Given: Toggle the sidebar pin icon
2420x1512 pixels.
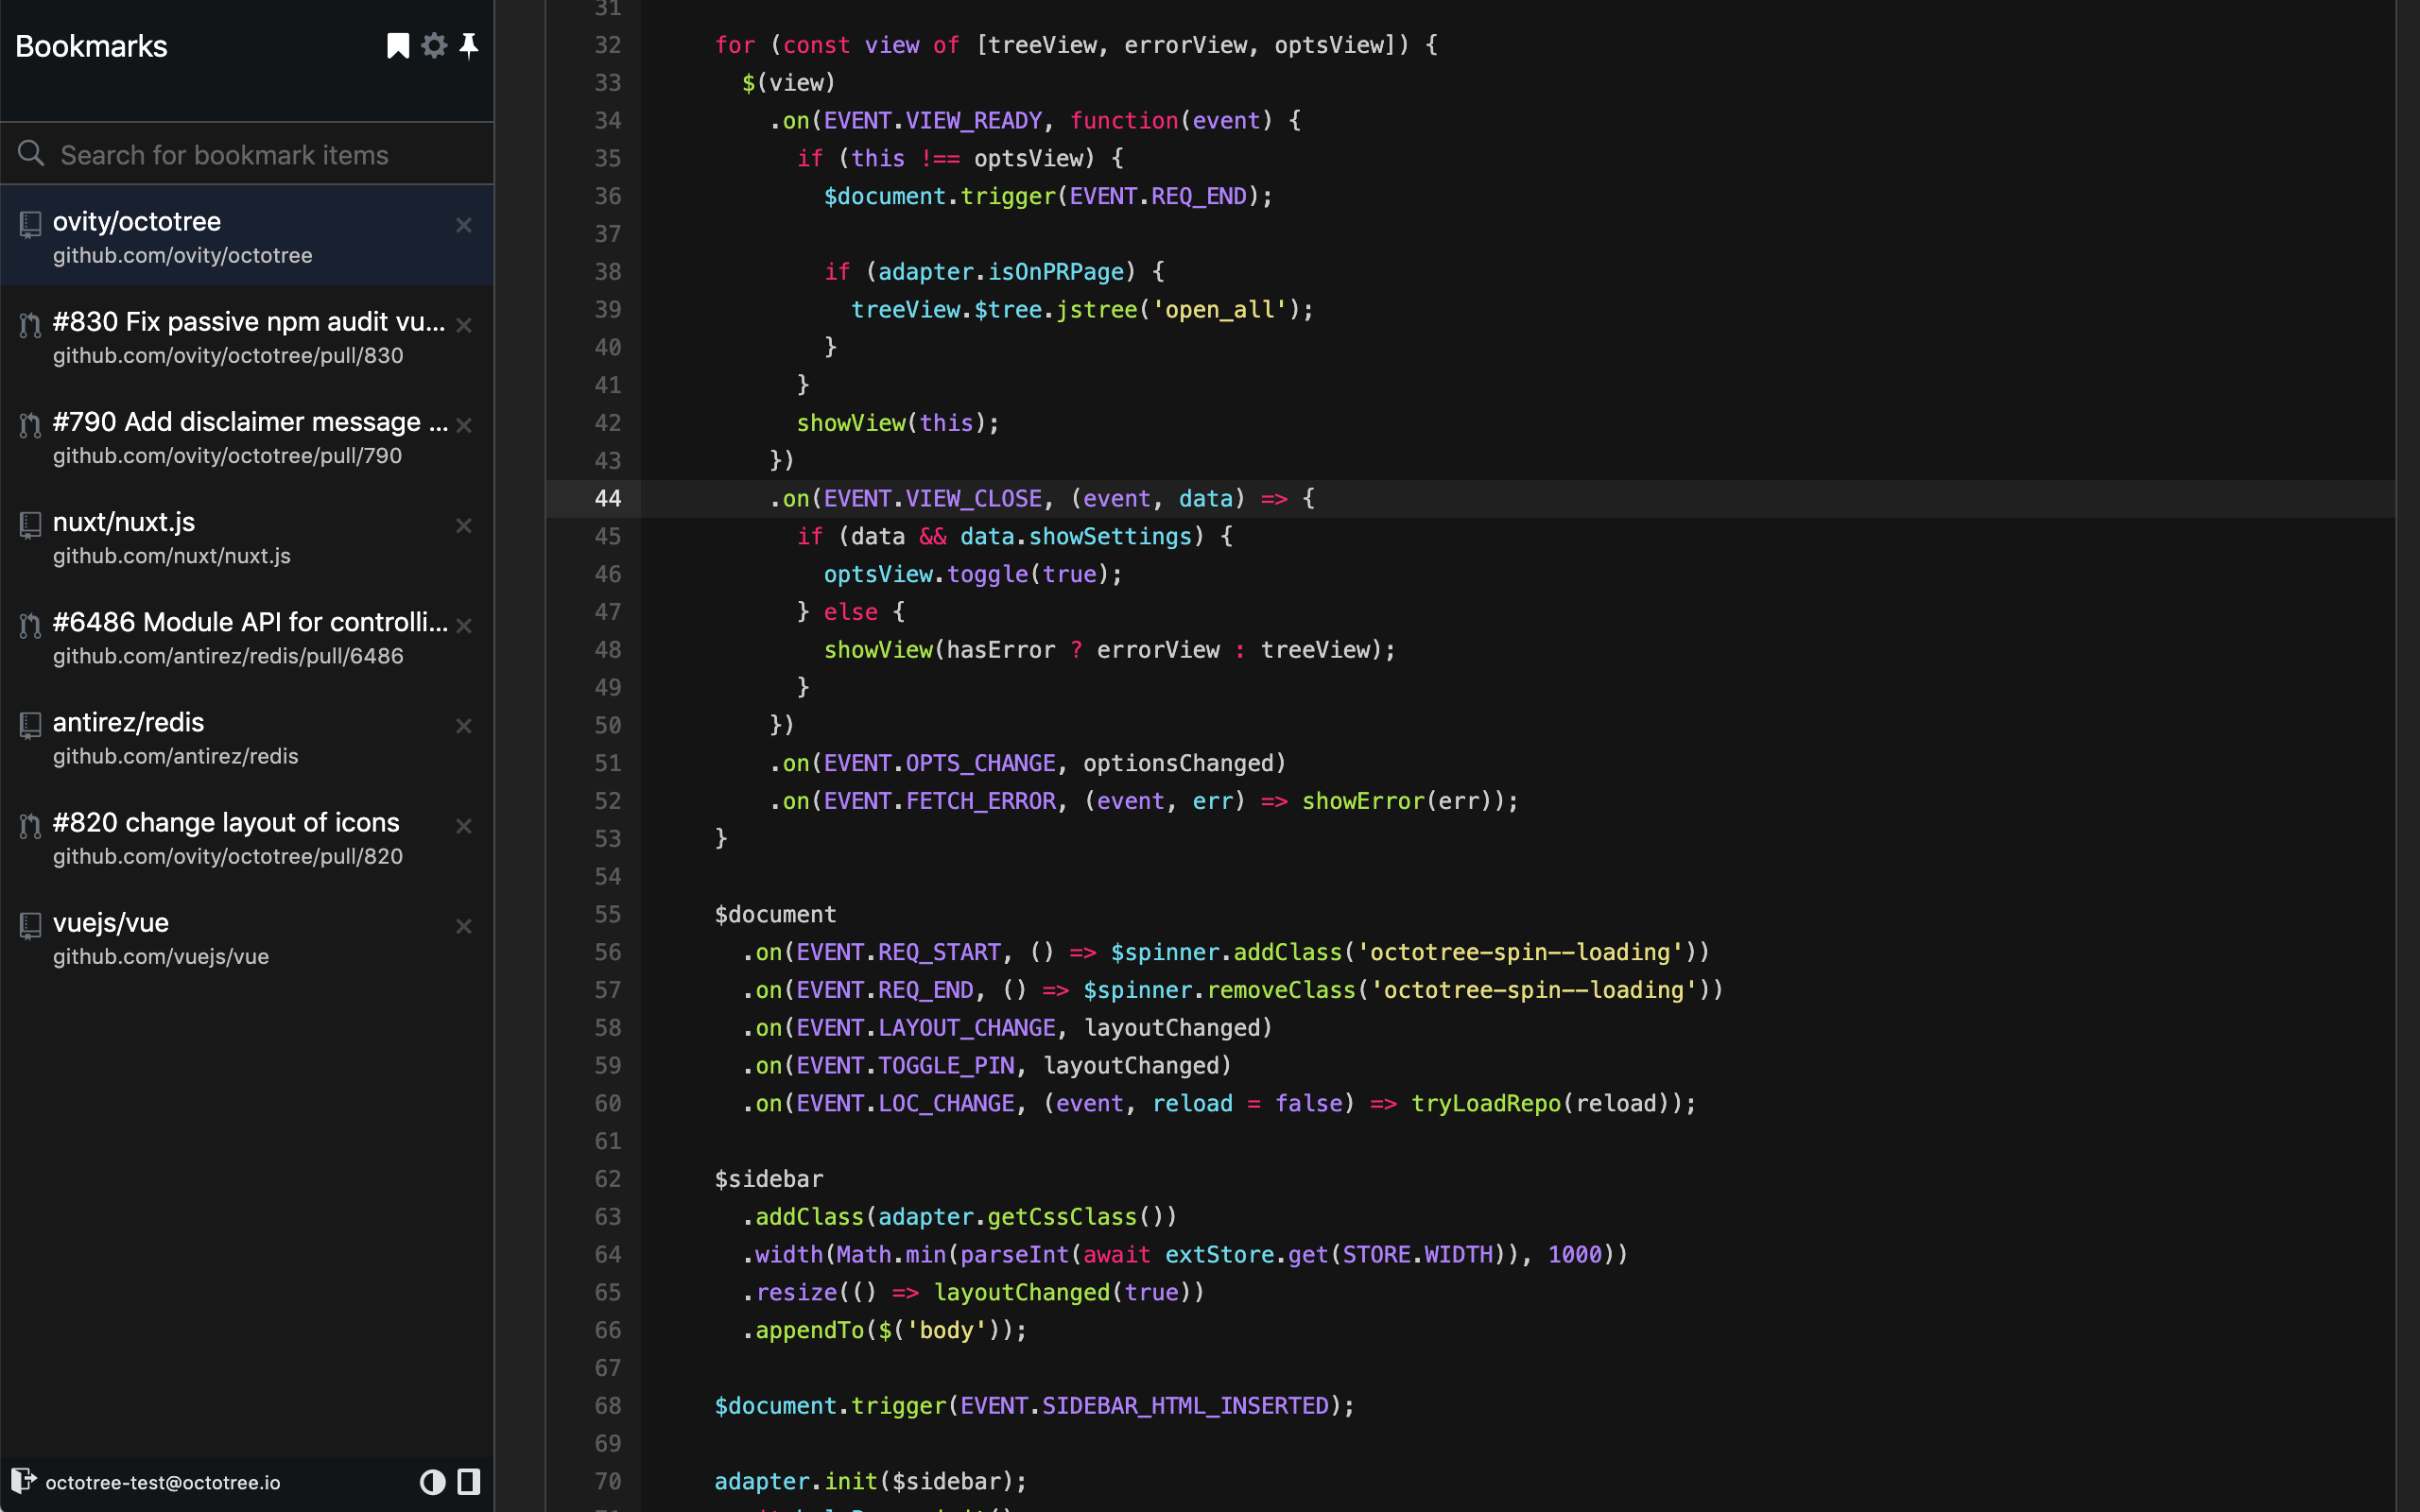Looking at the screenshot, I should [x=469, y=46].
